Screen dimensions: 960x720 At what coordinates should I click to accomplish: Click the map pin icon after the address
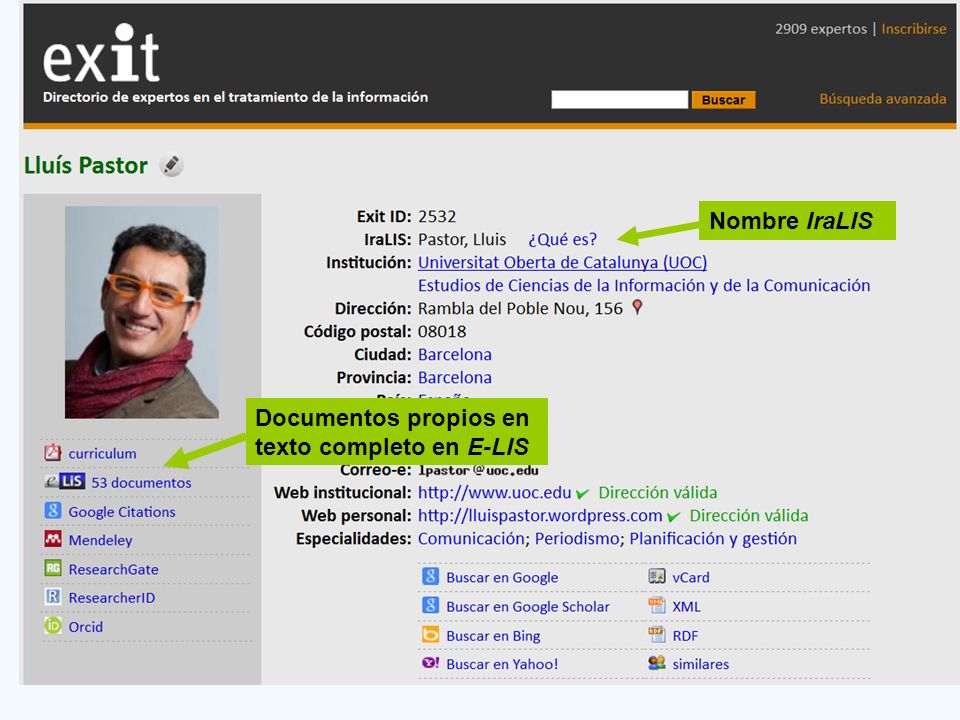coord(637,307)
